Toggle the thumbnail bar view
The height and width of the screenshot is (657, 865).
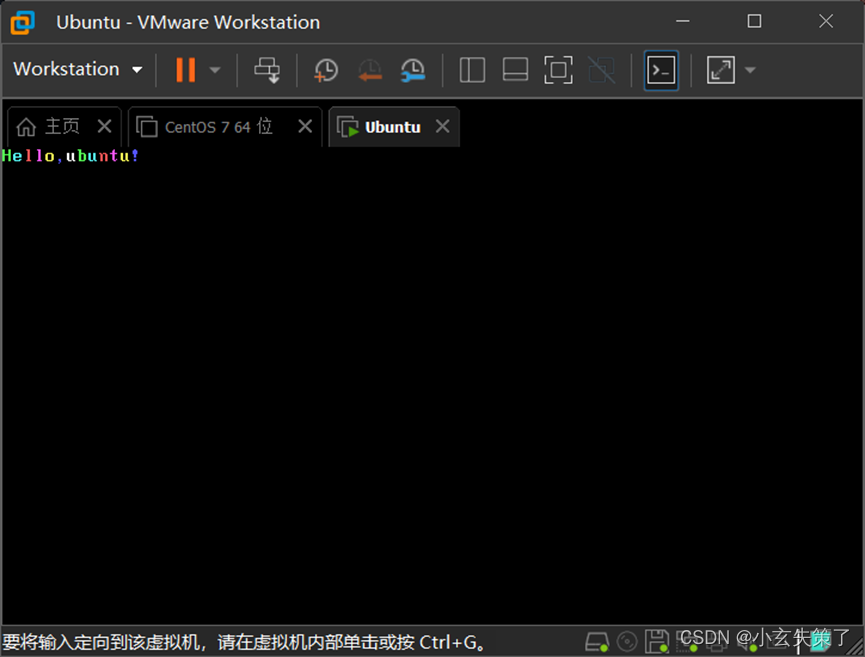pos(515,70)
